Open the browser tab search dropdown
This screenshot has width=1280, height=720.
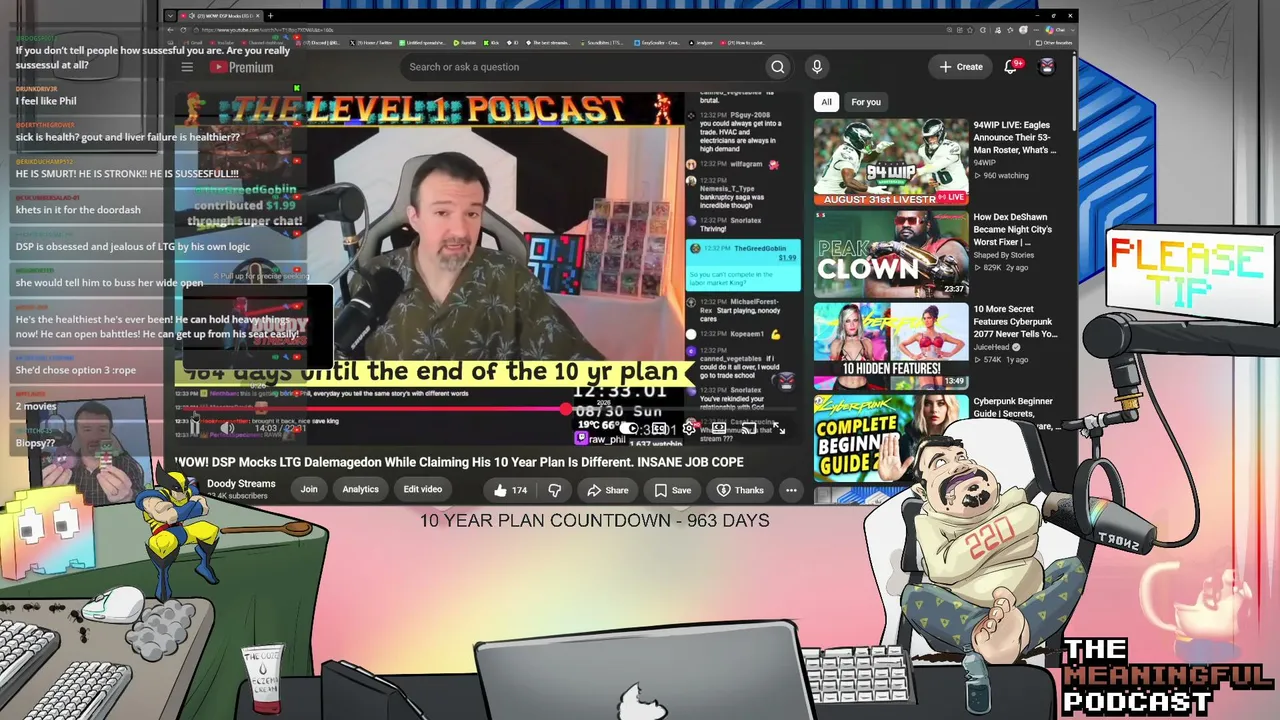[170, 16]
